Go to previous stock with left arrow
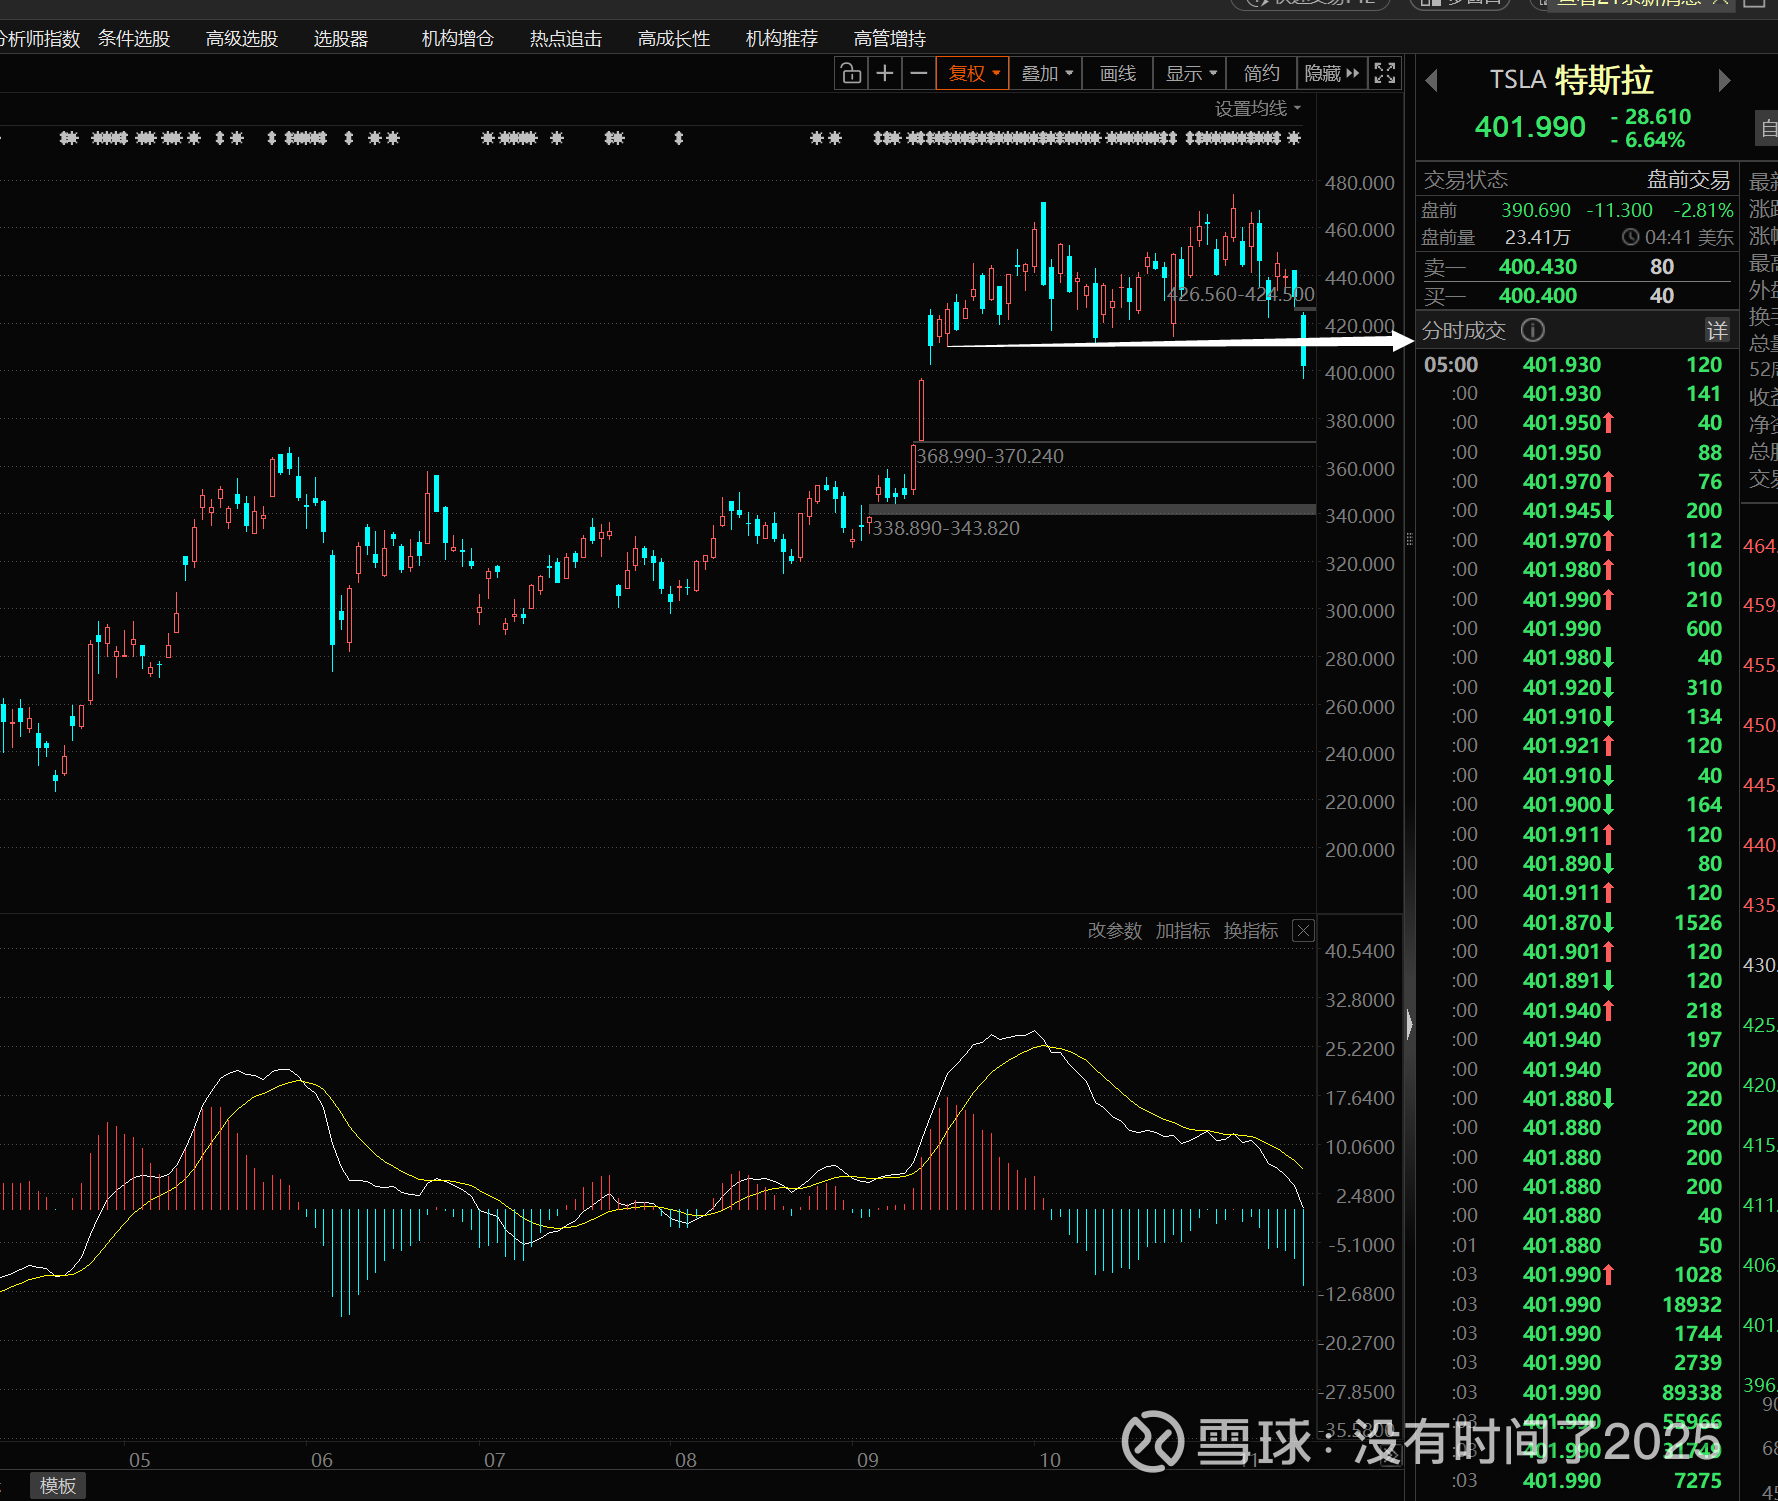The height and width of the screenshot is (1501, 1778). 1432,80
